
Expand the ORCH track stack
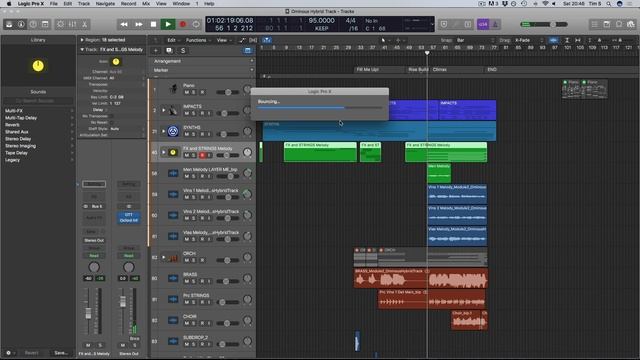(x=164, y=258)
